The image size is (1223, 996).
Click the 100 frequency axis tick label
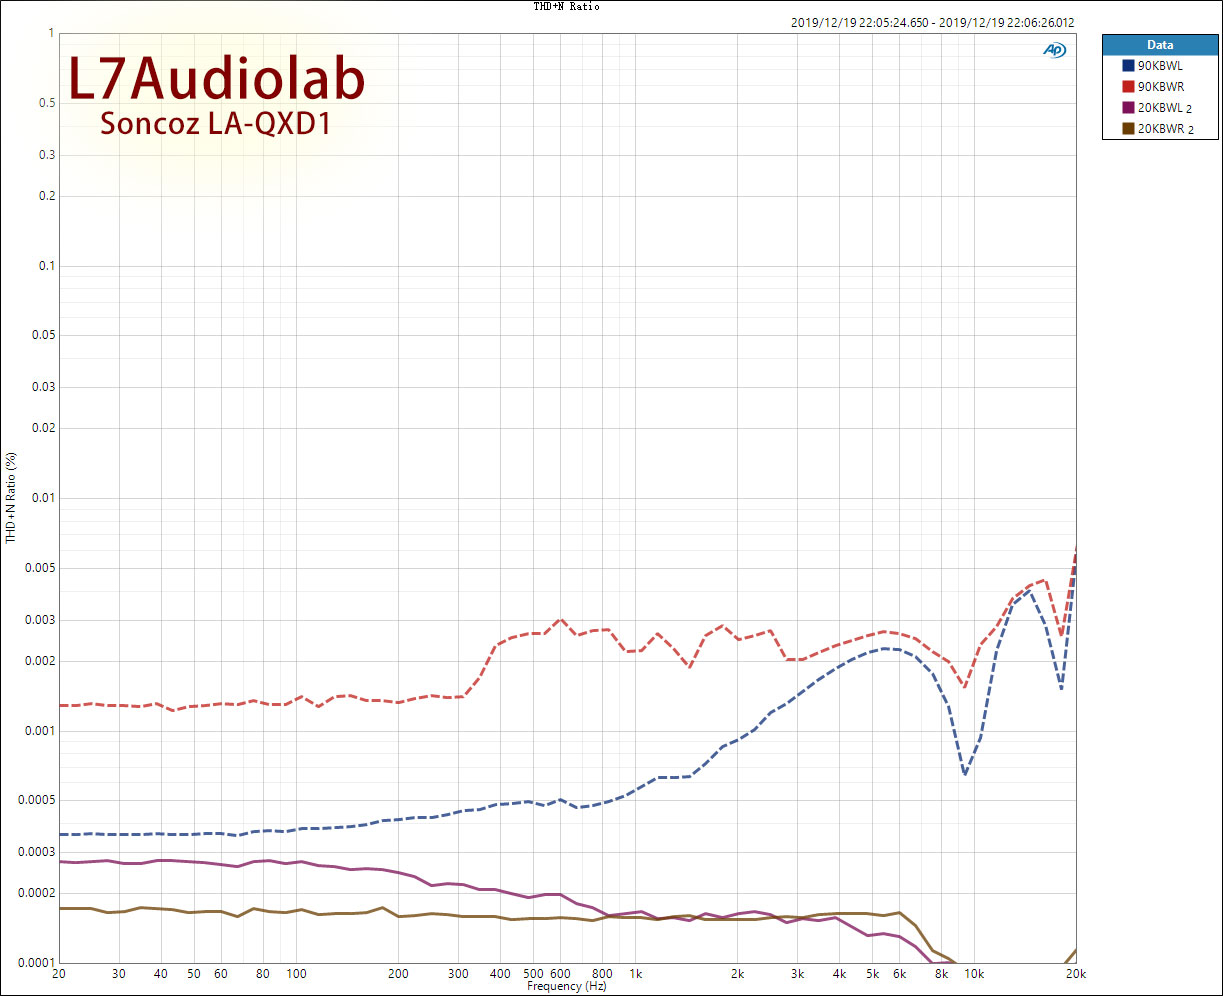pos(296,974)
